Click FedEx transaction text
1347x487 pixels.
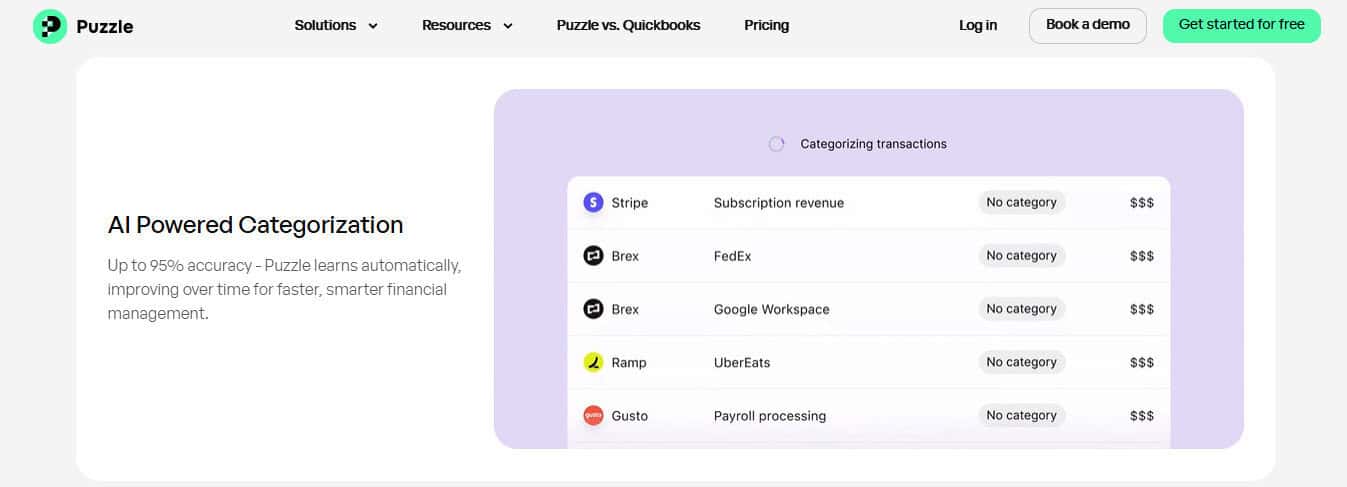pos(732,256)
